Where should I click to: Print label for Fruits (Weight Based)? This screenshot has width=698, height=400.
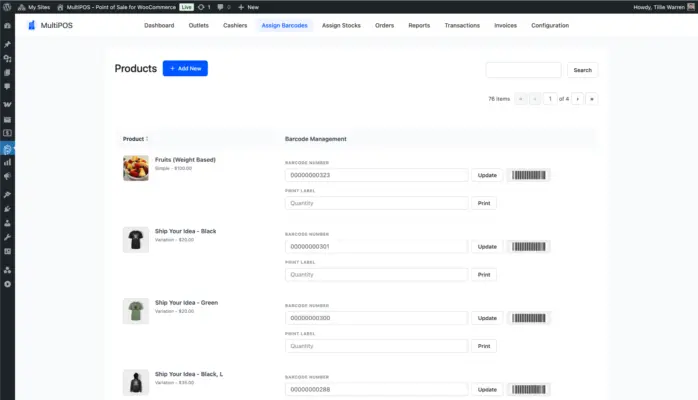pyautogui.click(x=484, y=203)
